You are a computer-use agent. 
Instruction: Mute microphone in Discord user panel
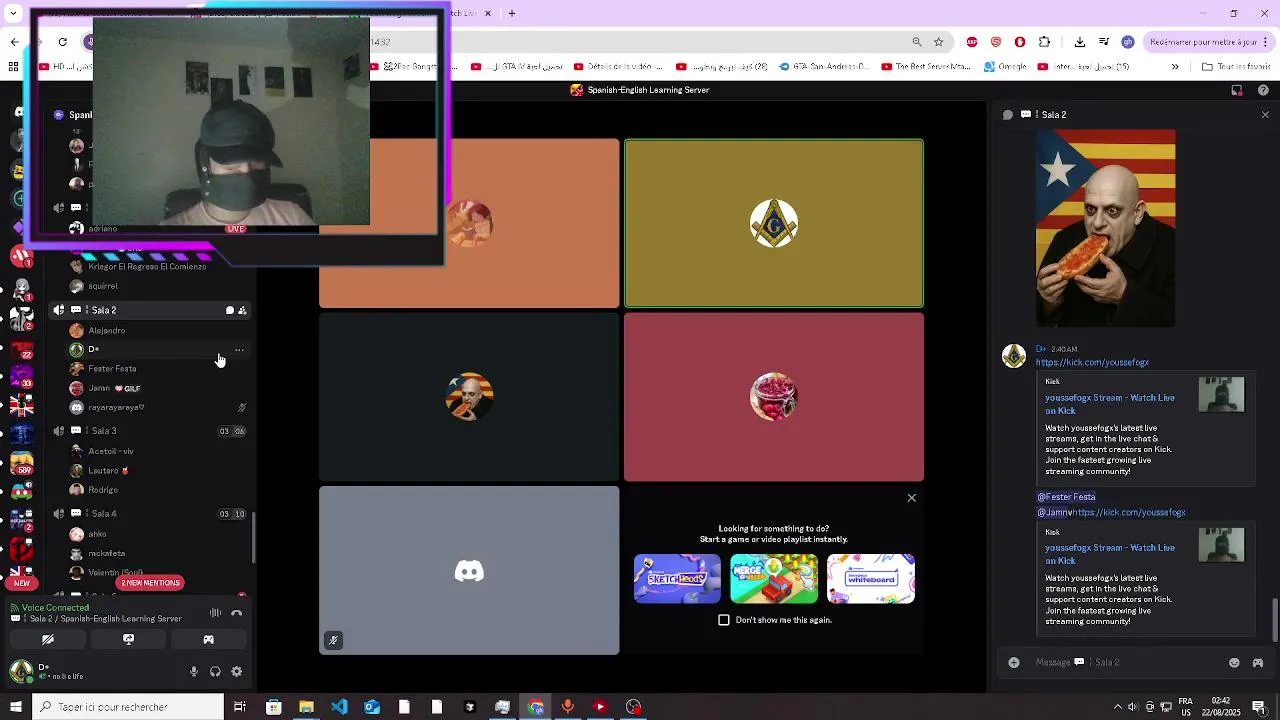[194, 672]
